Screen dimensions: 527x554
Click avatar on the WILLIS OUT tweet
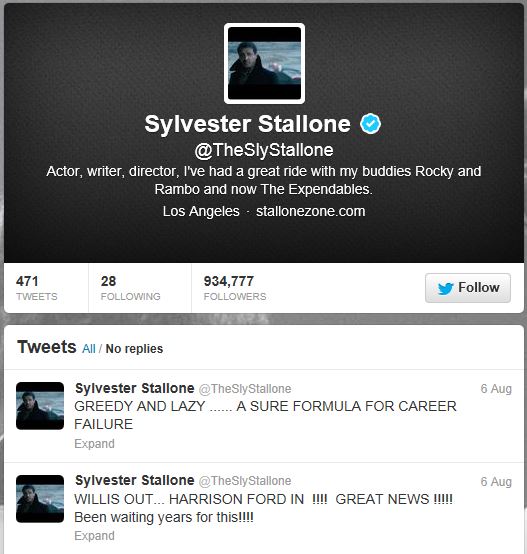40,499
